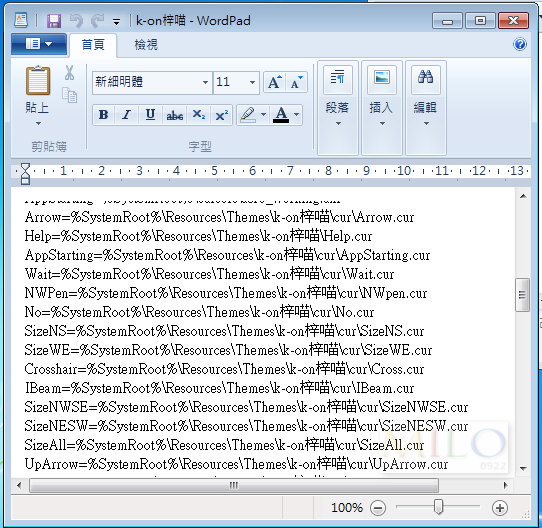
Task: Click the WordPad document icon in title bar
Action: [x=21, y=20]
